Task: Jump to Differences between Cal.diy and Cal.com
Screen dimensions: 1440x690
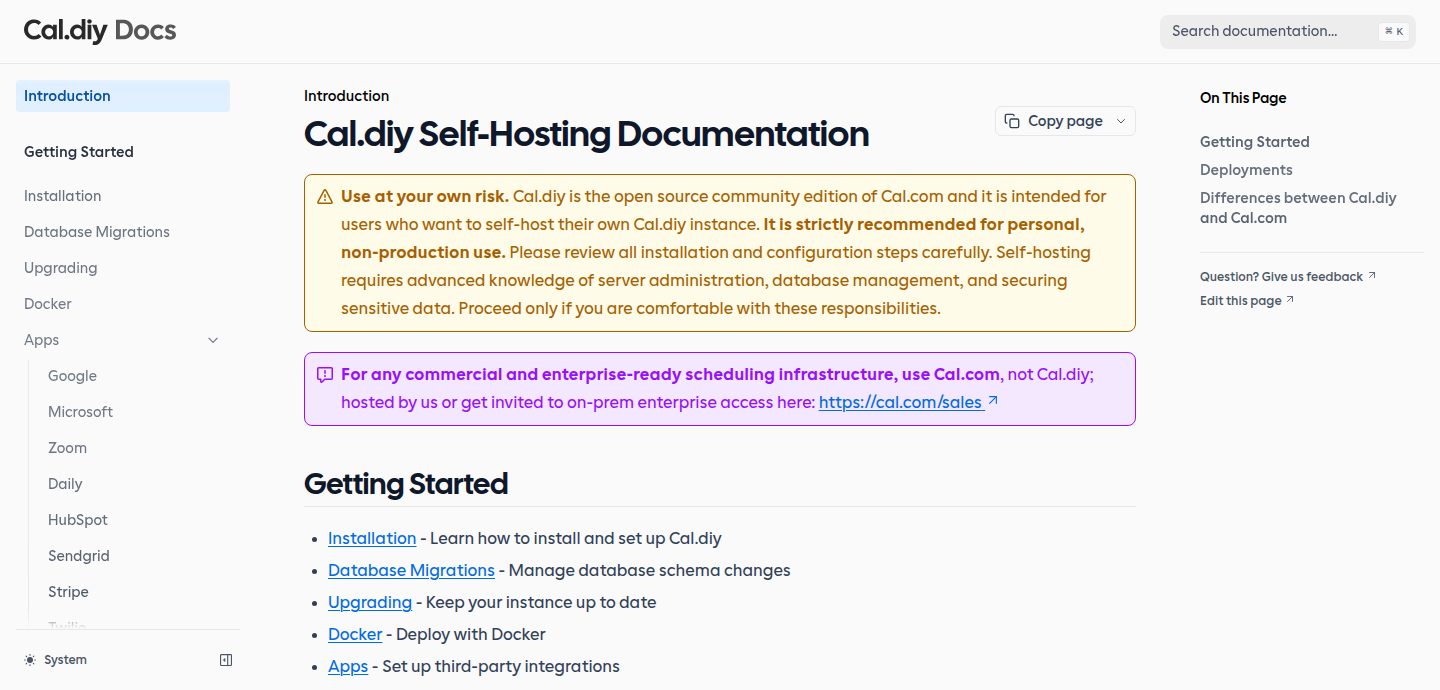Action: coord(1298,208)
